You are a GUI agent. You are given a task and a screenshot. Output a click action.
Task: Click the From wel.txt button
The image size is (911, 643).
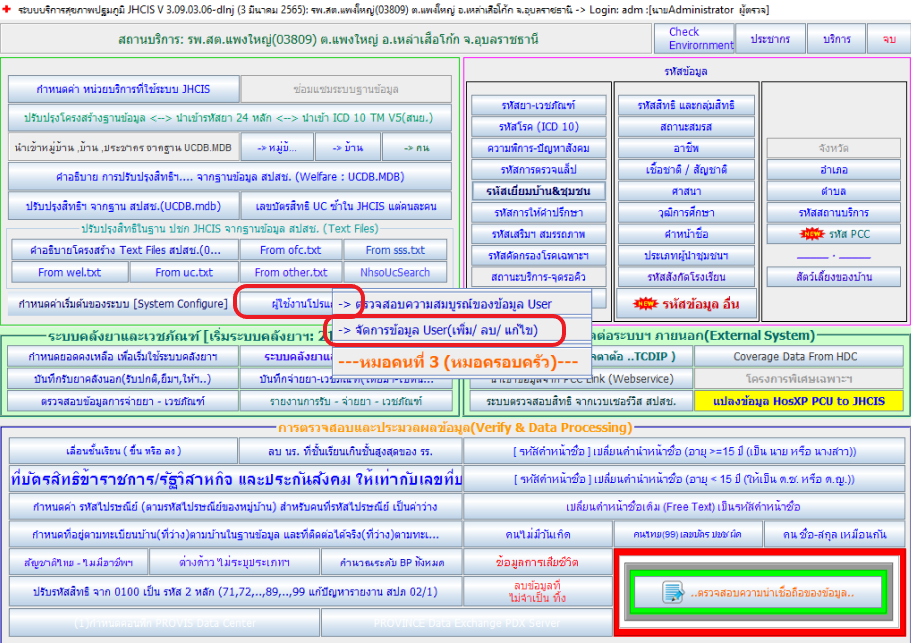coord(69,272)
